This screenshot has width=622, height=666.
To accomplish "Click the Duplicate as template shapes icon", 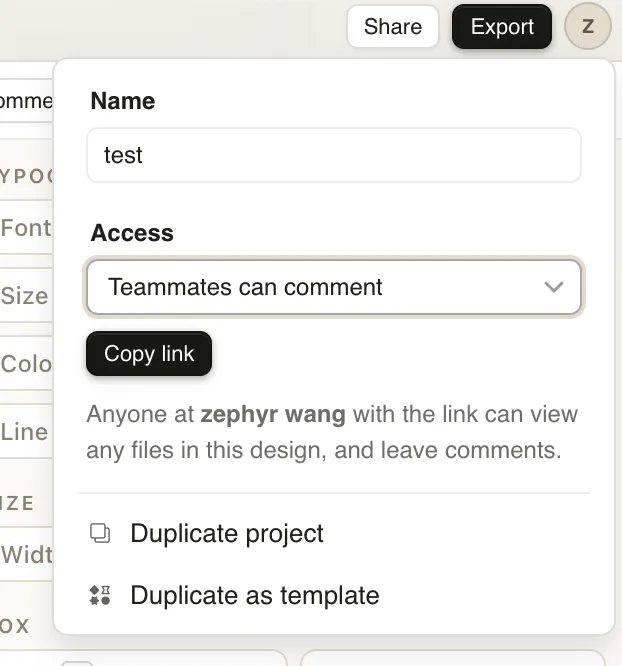I will (x=100, y=596).
